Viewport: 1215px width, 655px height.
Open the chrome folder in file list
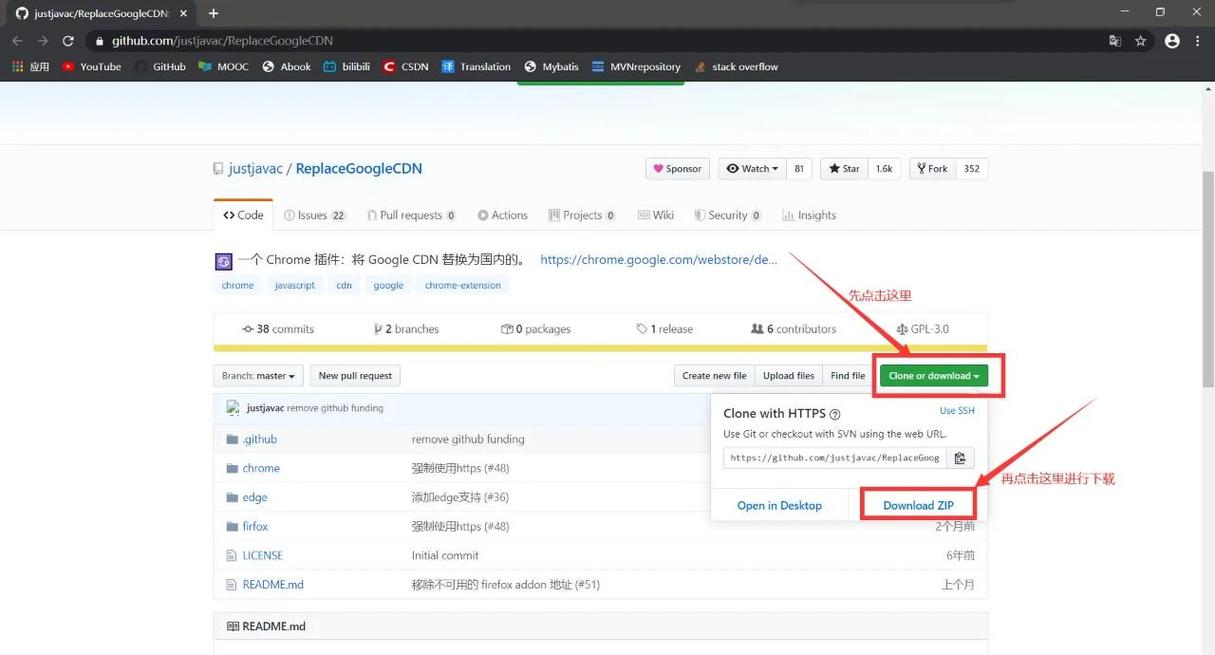pyautogui.click(x=261, y=468)
